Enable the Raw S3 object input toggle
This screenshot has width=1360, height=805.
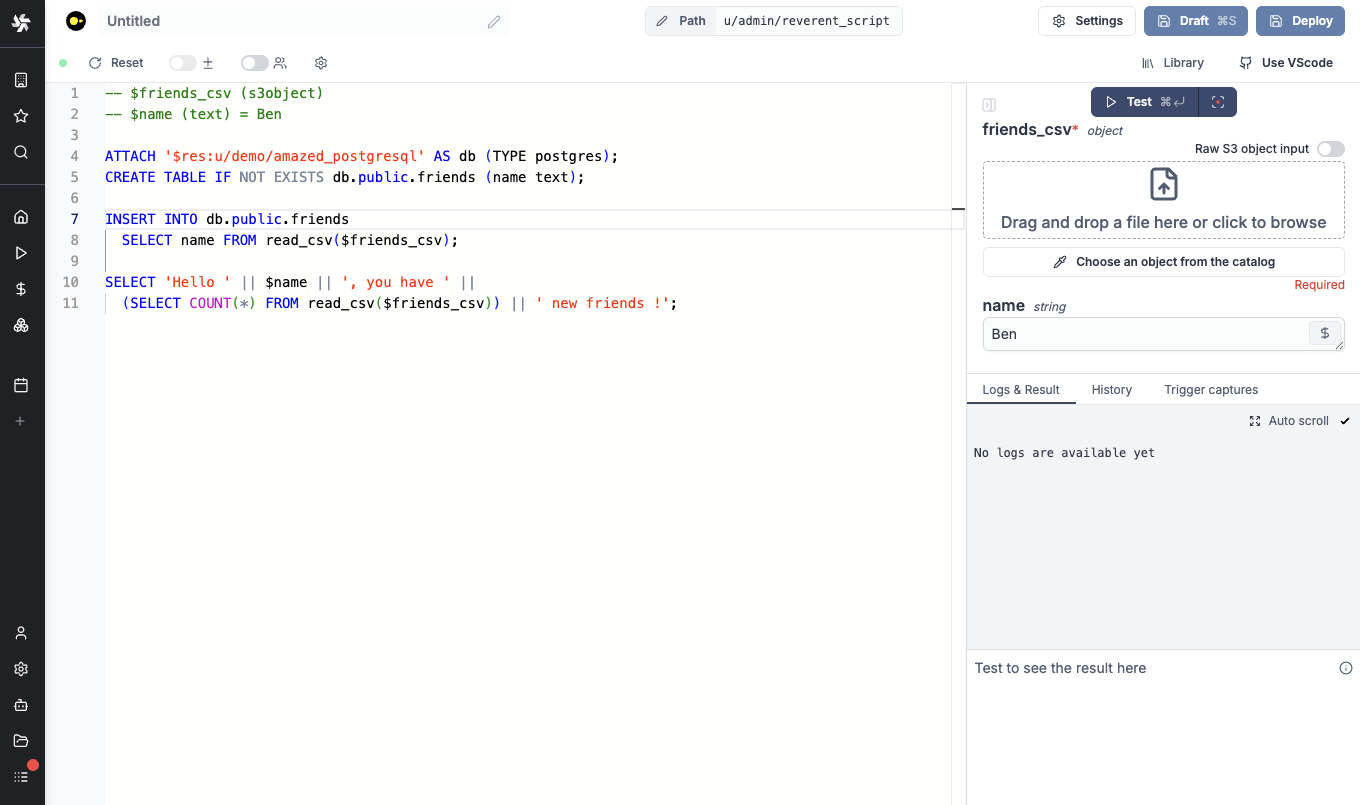point(1330,147)
